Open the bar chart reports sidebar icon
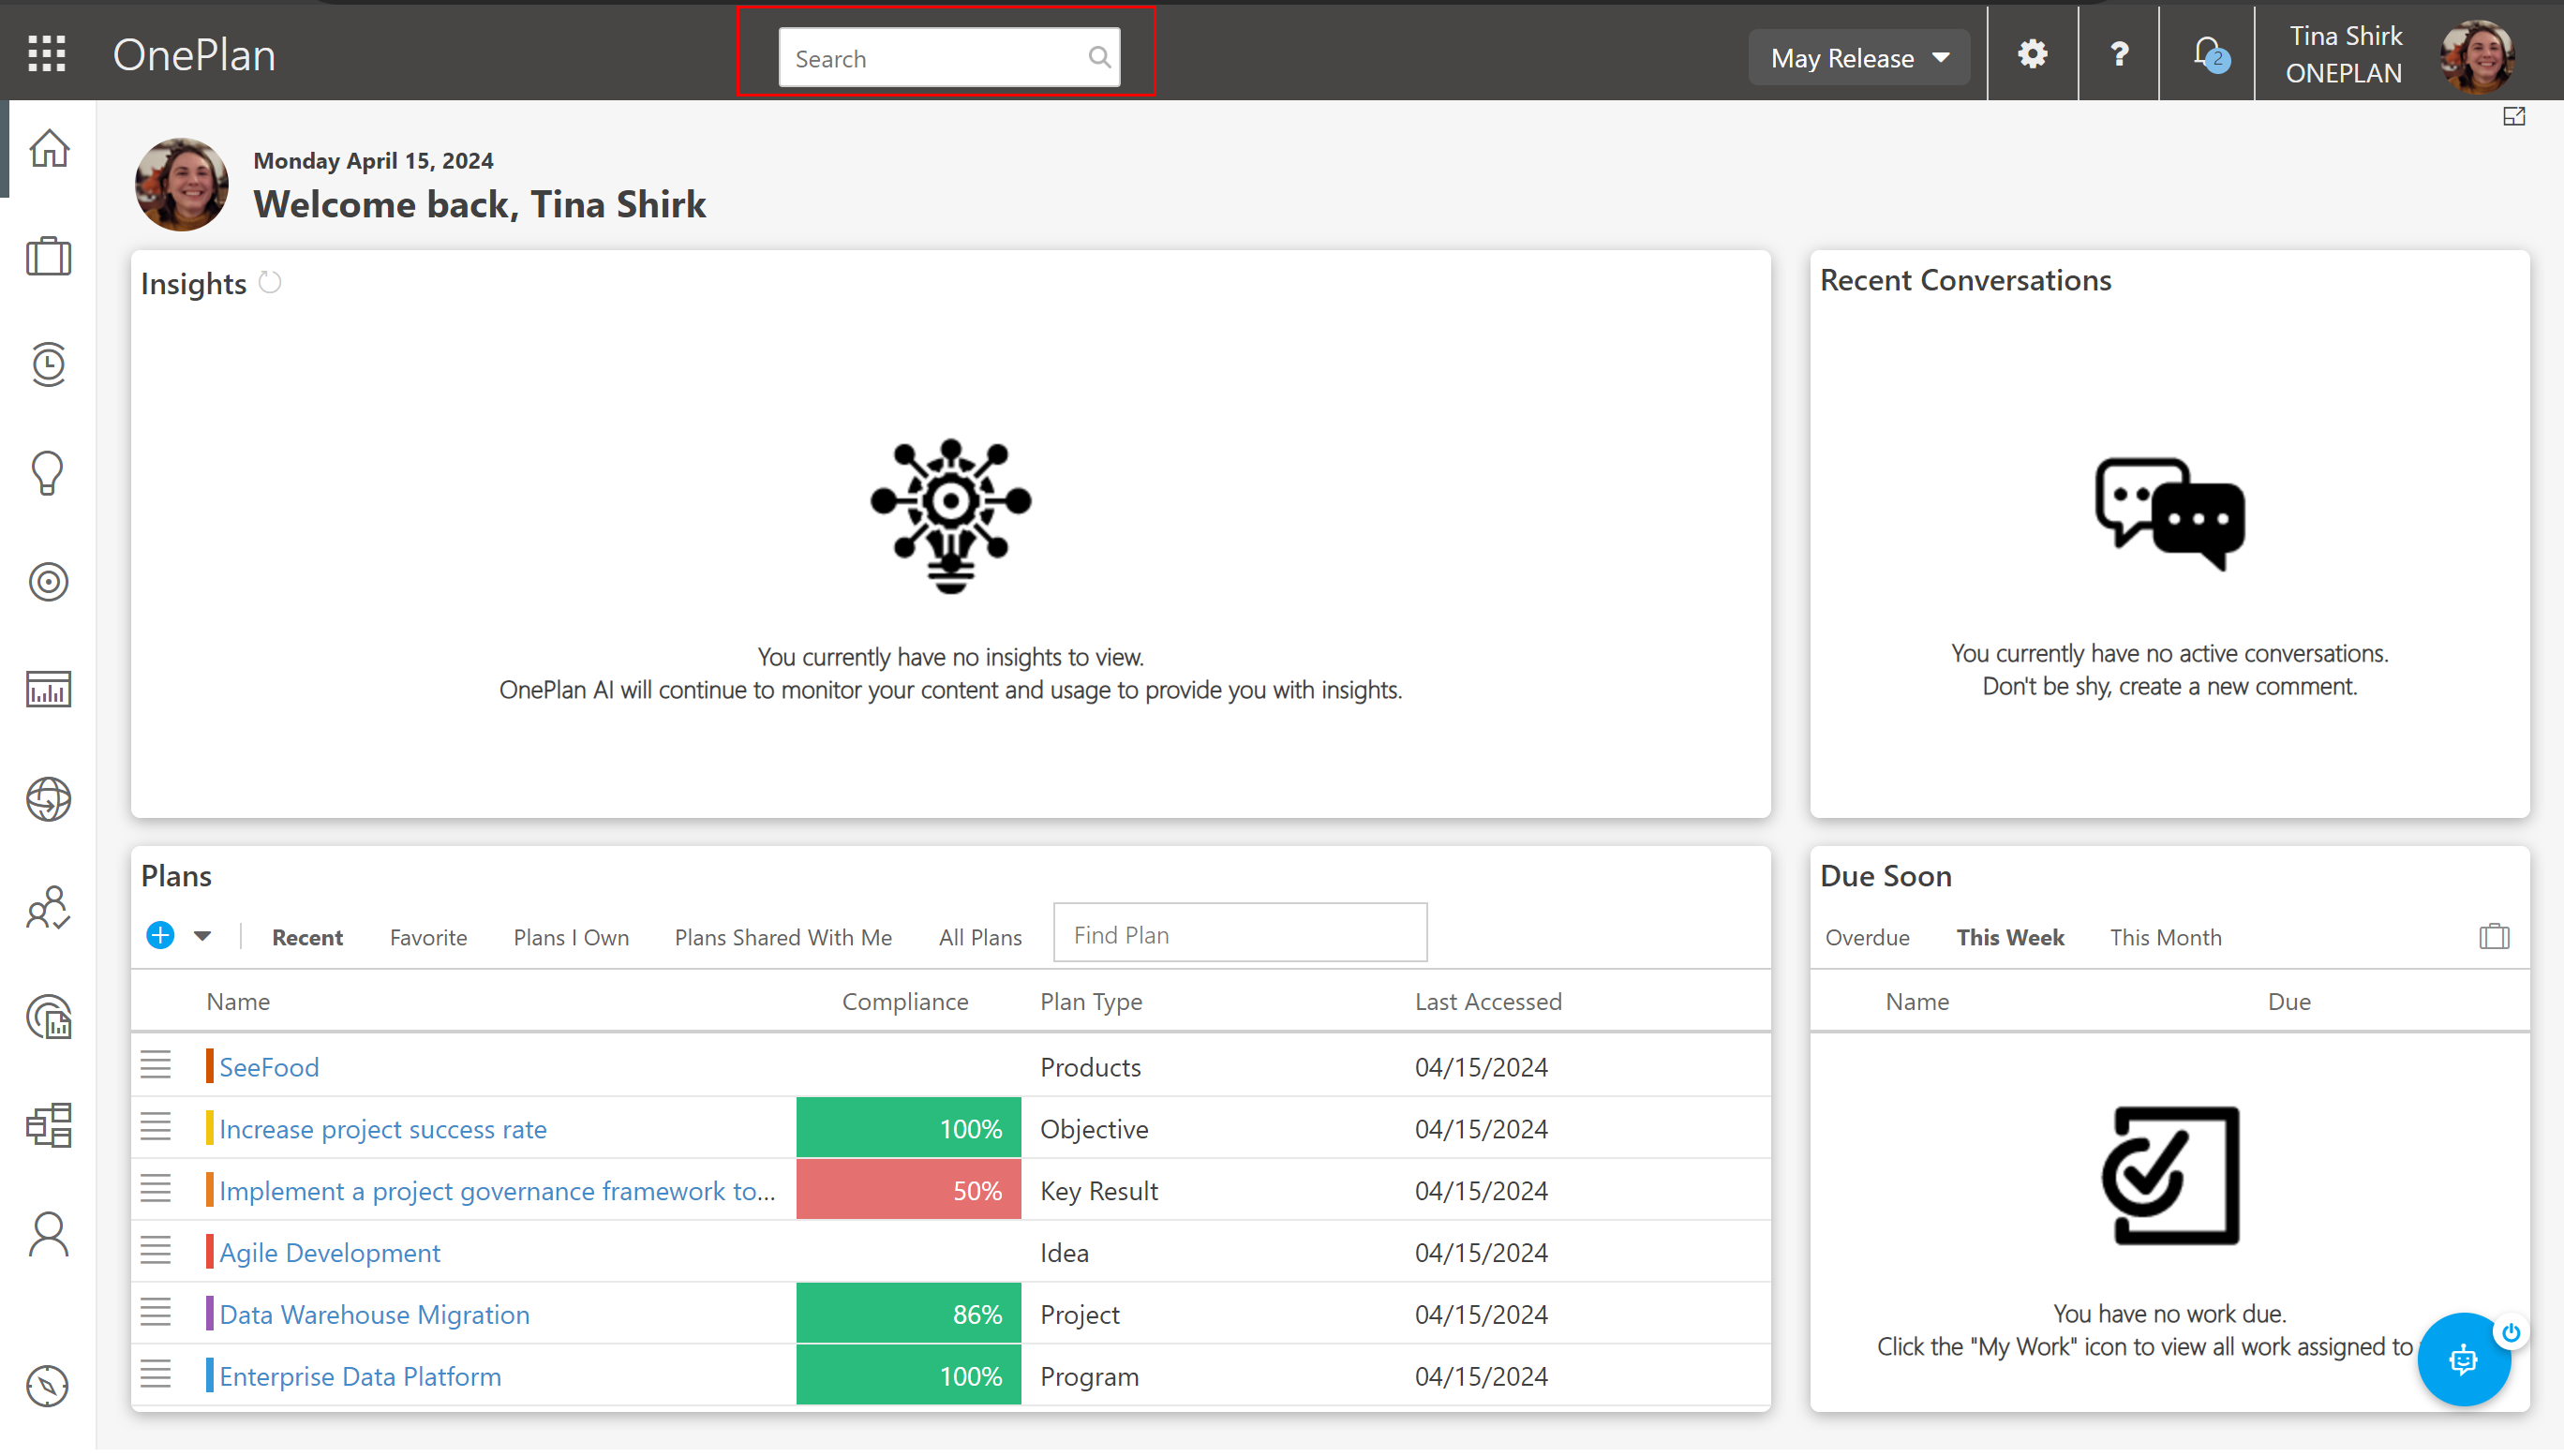Image resolution: width=2564 pixels, height=1456 pixels. 48,691
